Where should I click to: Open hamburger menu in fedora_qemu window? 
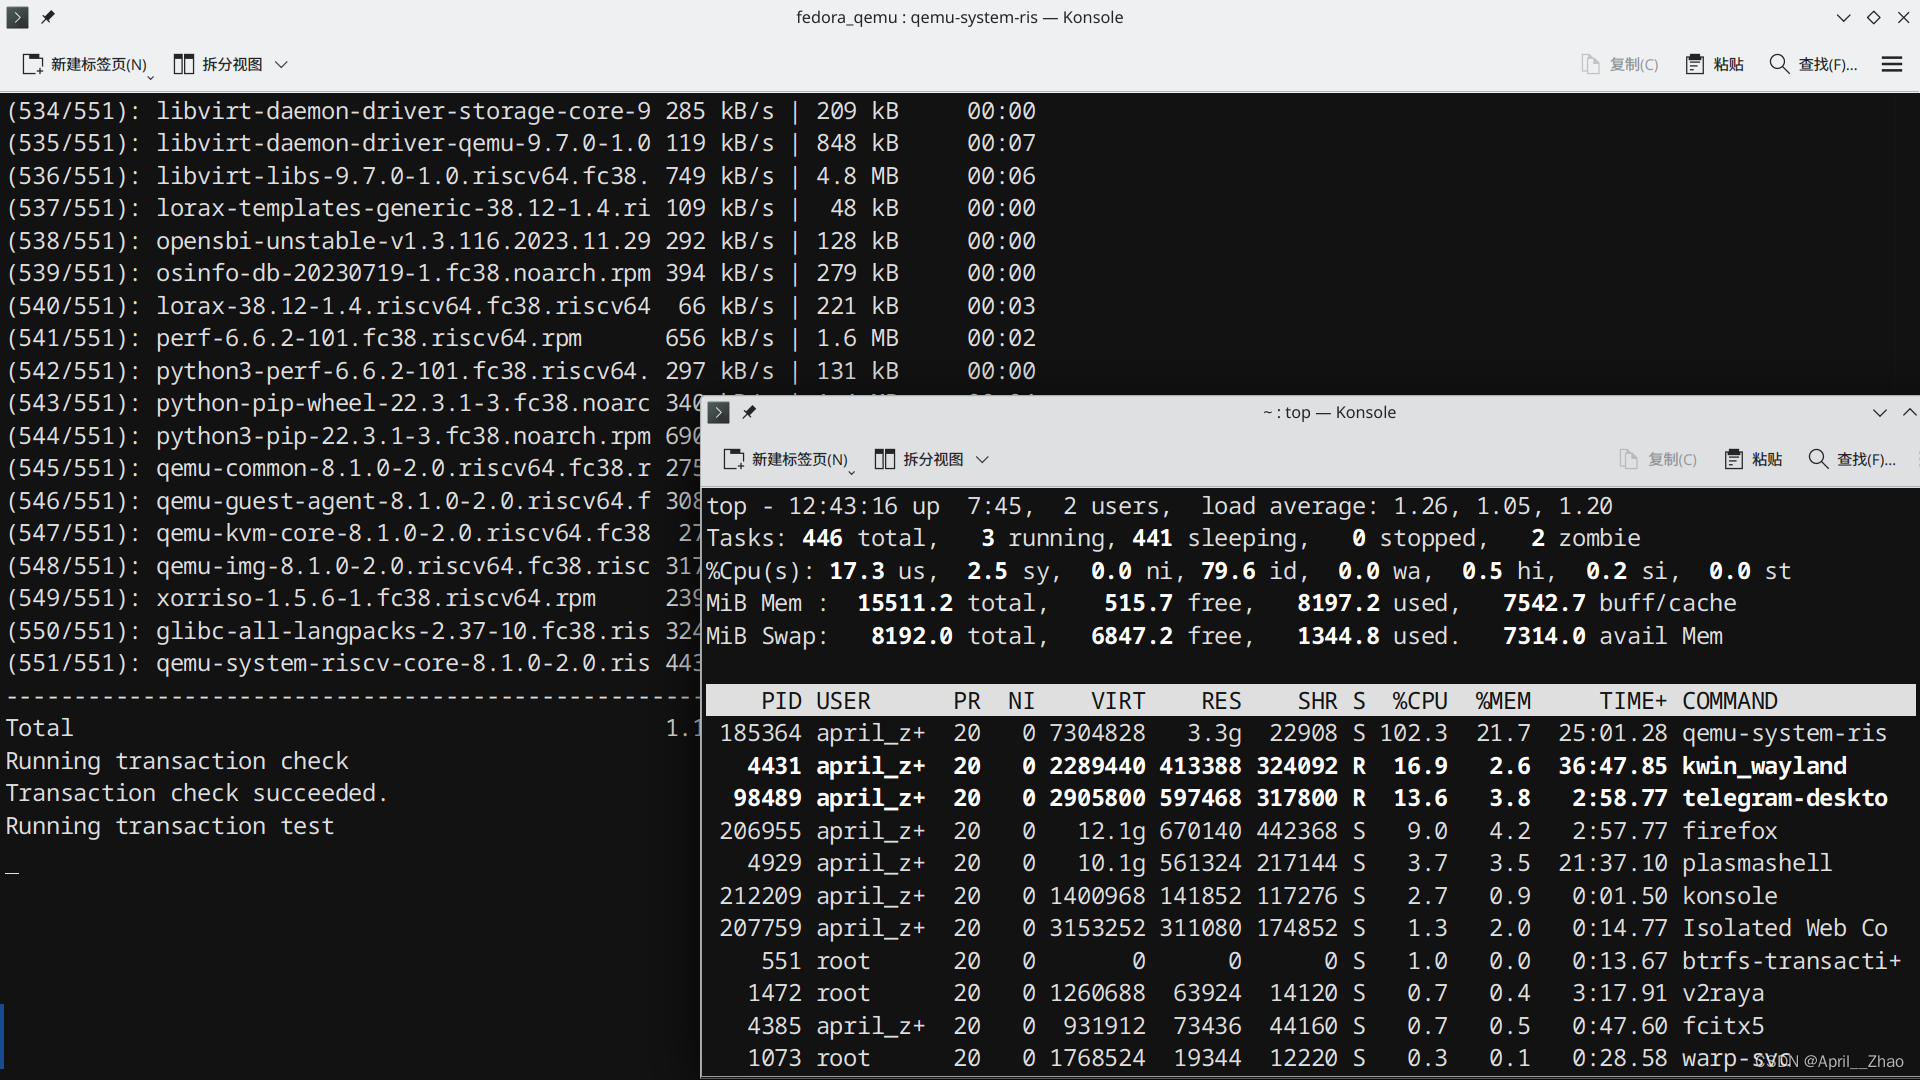coord(1891,64)
